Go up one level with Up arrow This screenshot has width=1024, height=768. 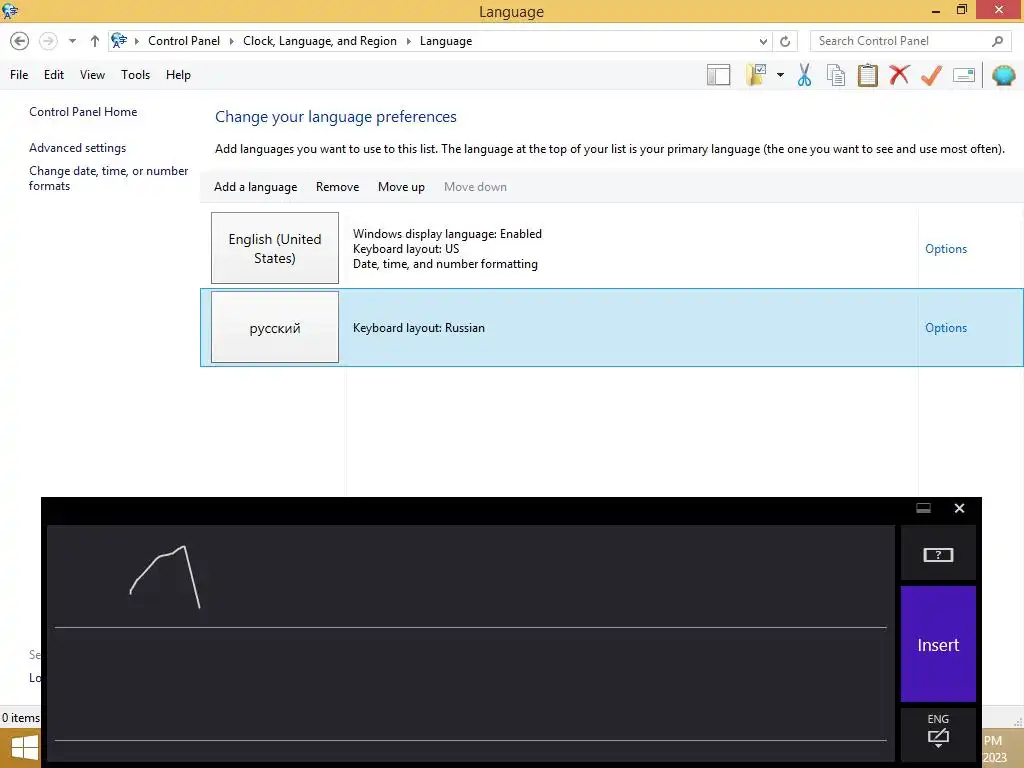pyautogui.click(x=95, y=41)
